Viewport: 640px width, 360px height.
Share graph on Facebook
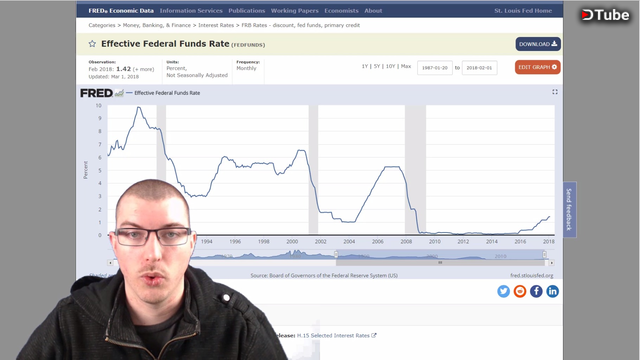536,291
